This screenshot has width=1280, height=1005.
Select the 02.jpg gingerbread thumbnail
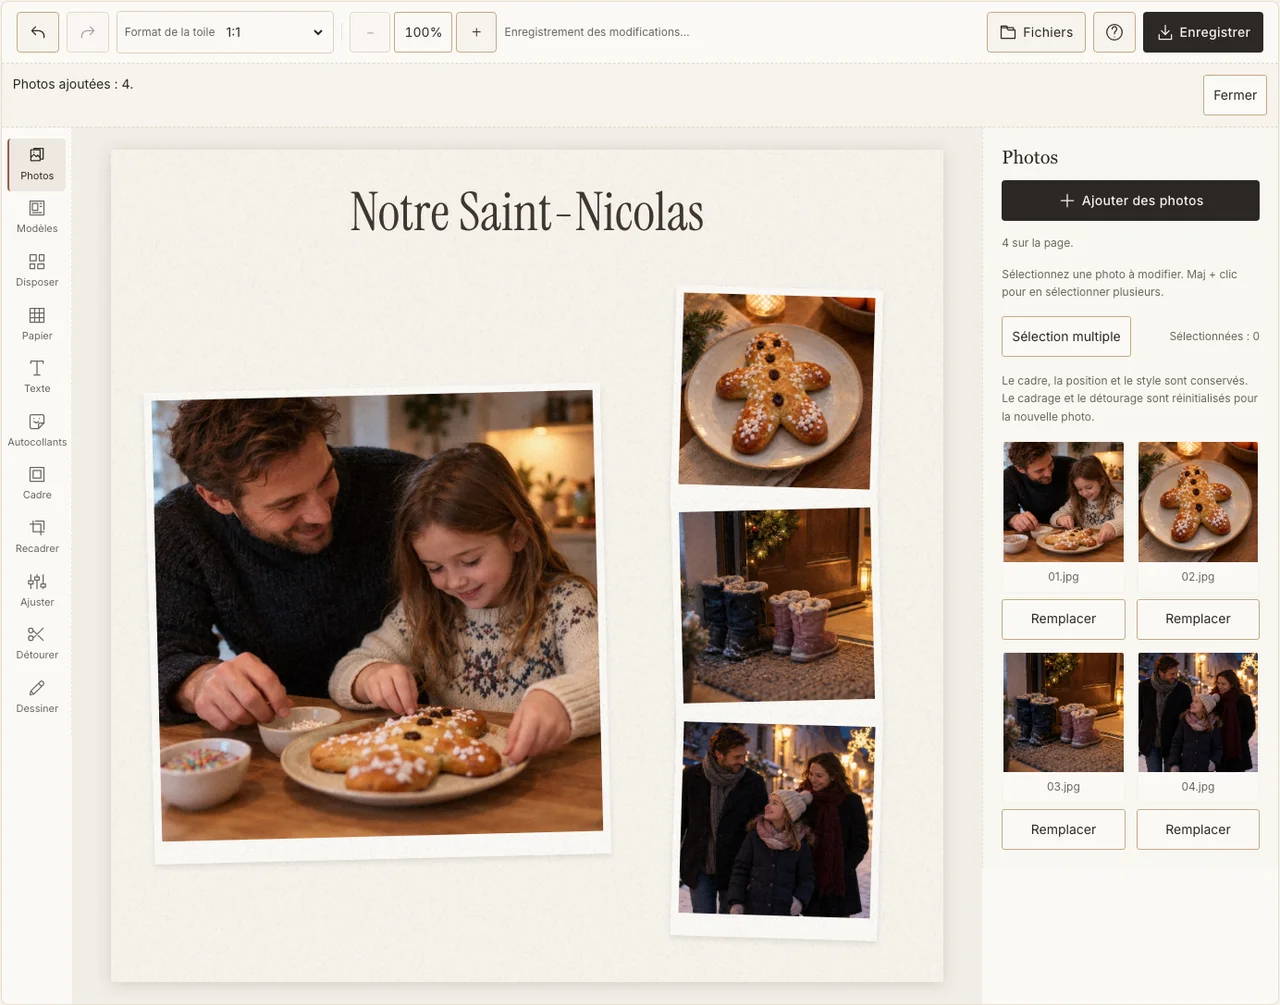[x=1198, y=502]
